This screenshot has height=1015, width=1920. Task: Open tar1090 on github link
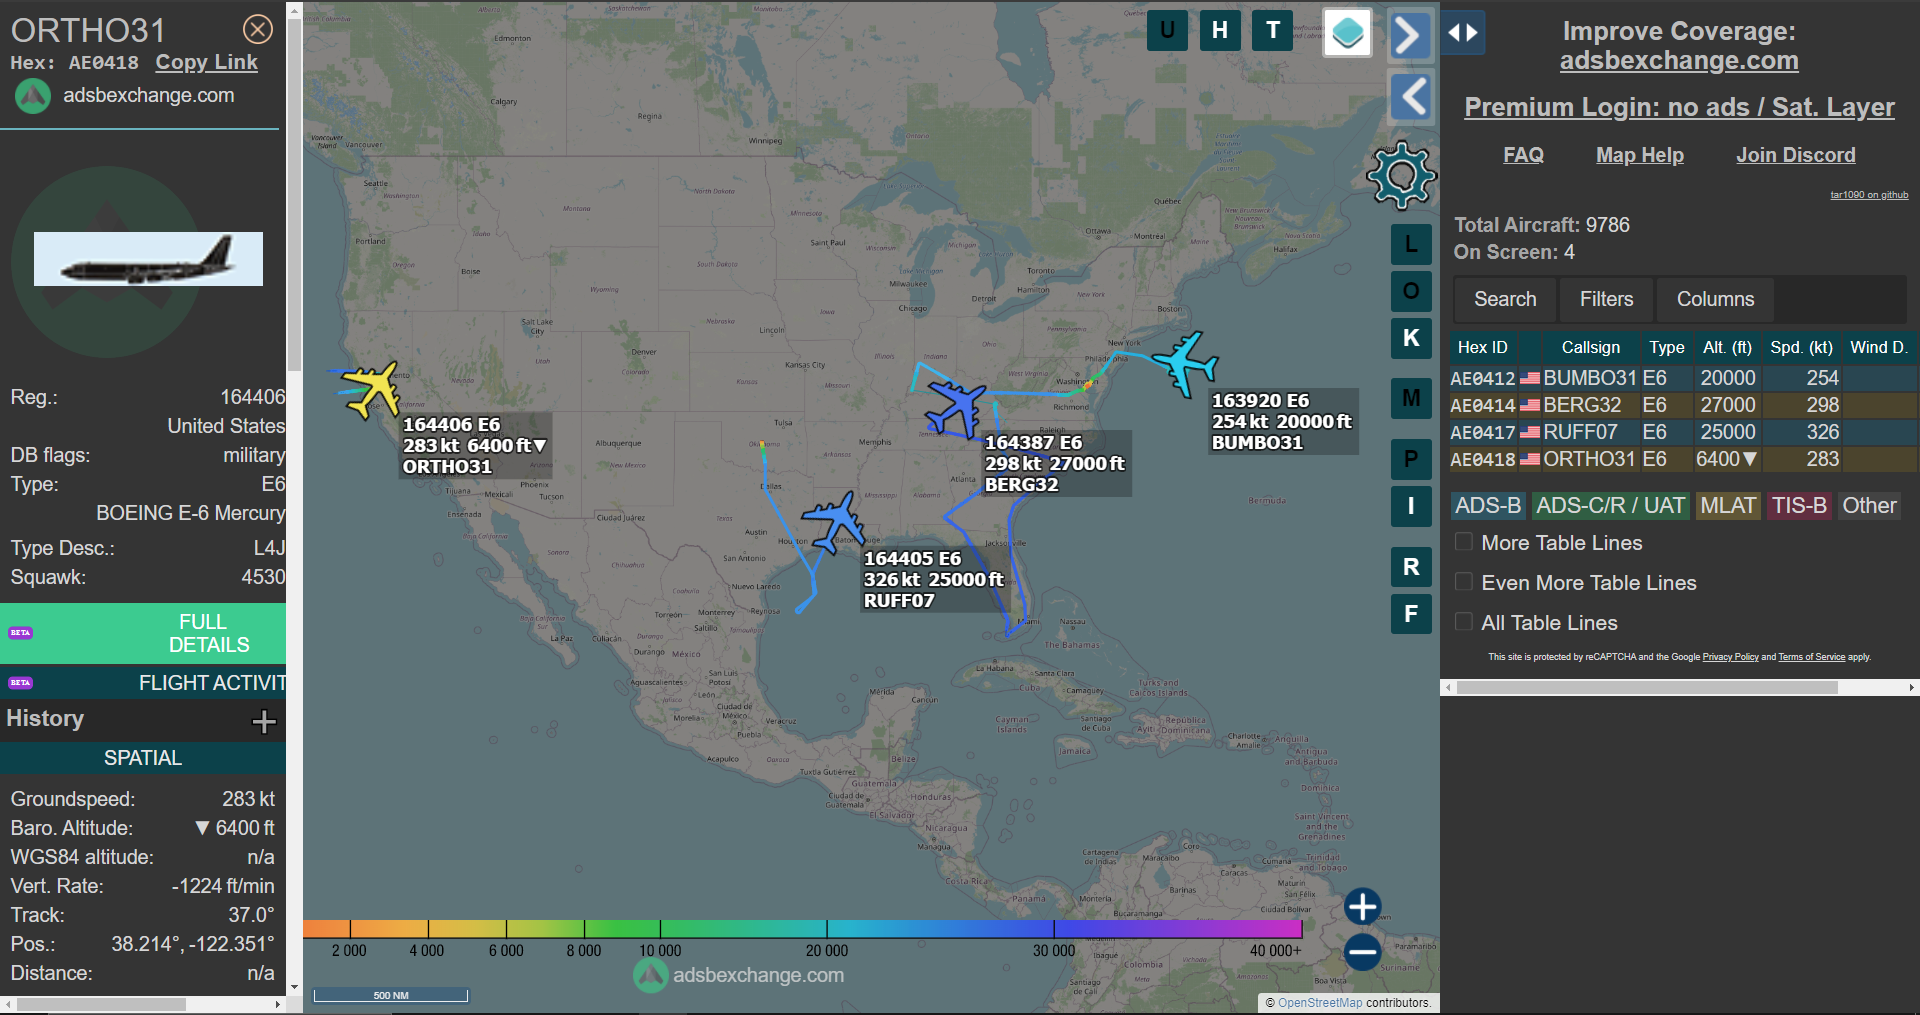coord(1869,195)
